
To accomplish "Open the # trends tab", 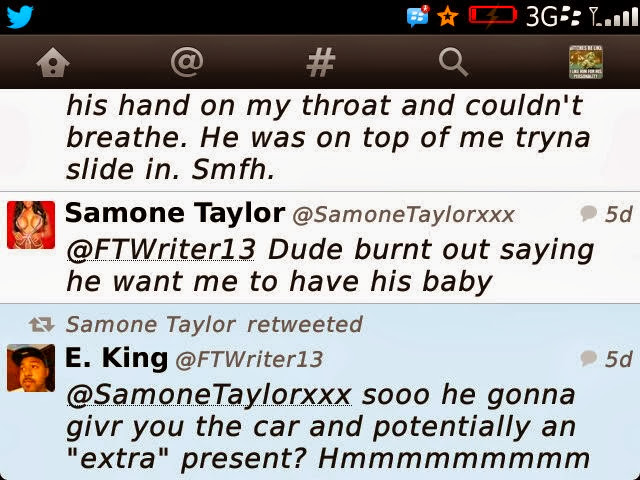I will tap(321, 62).
